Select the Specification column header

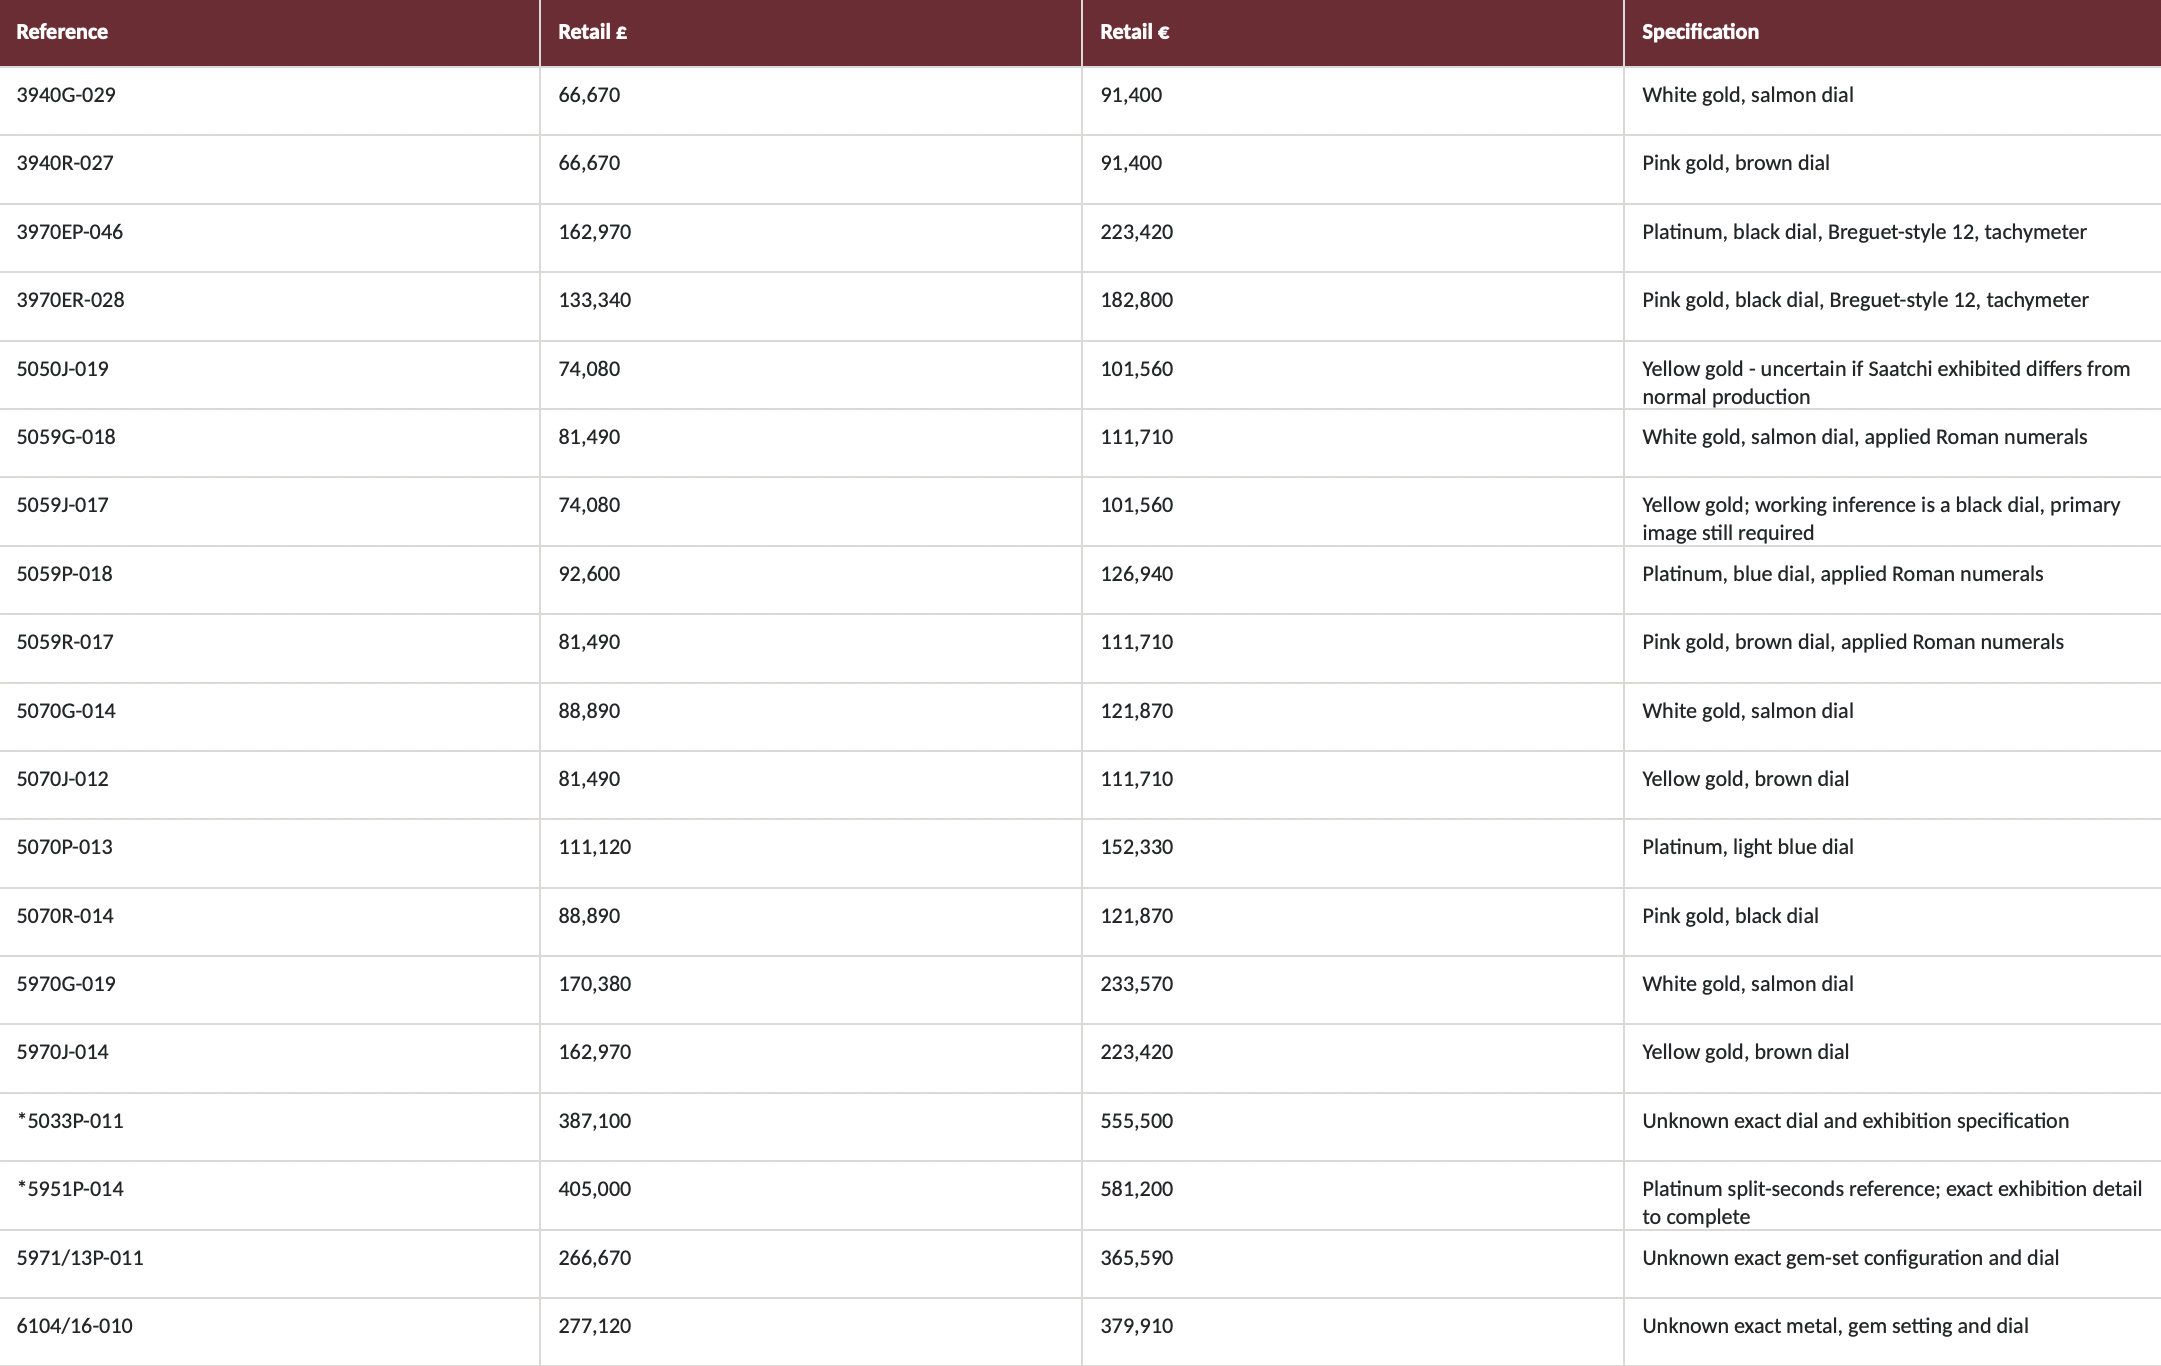tap(1893, 33)
